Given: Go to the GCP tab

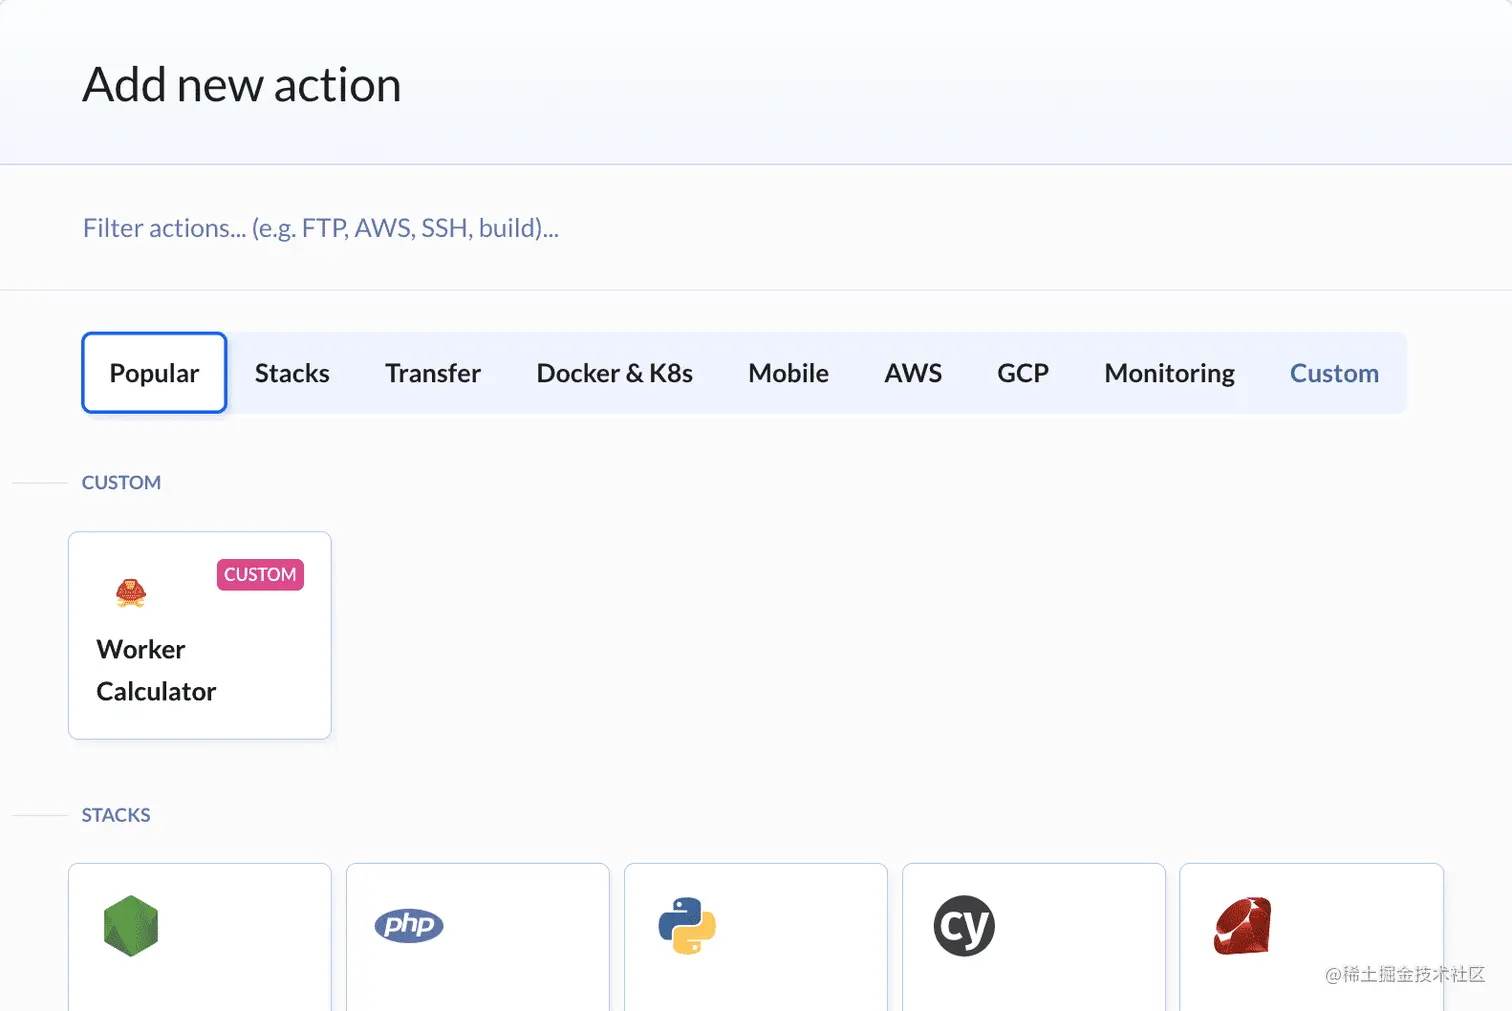Looking at the screenshot, I should 1023,373.
